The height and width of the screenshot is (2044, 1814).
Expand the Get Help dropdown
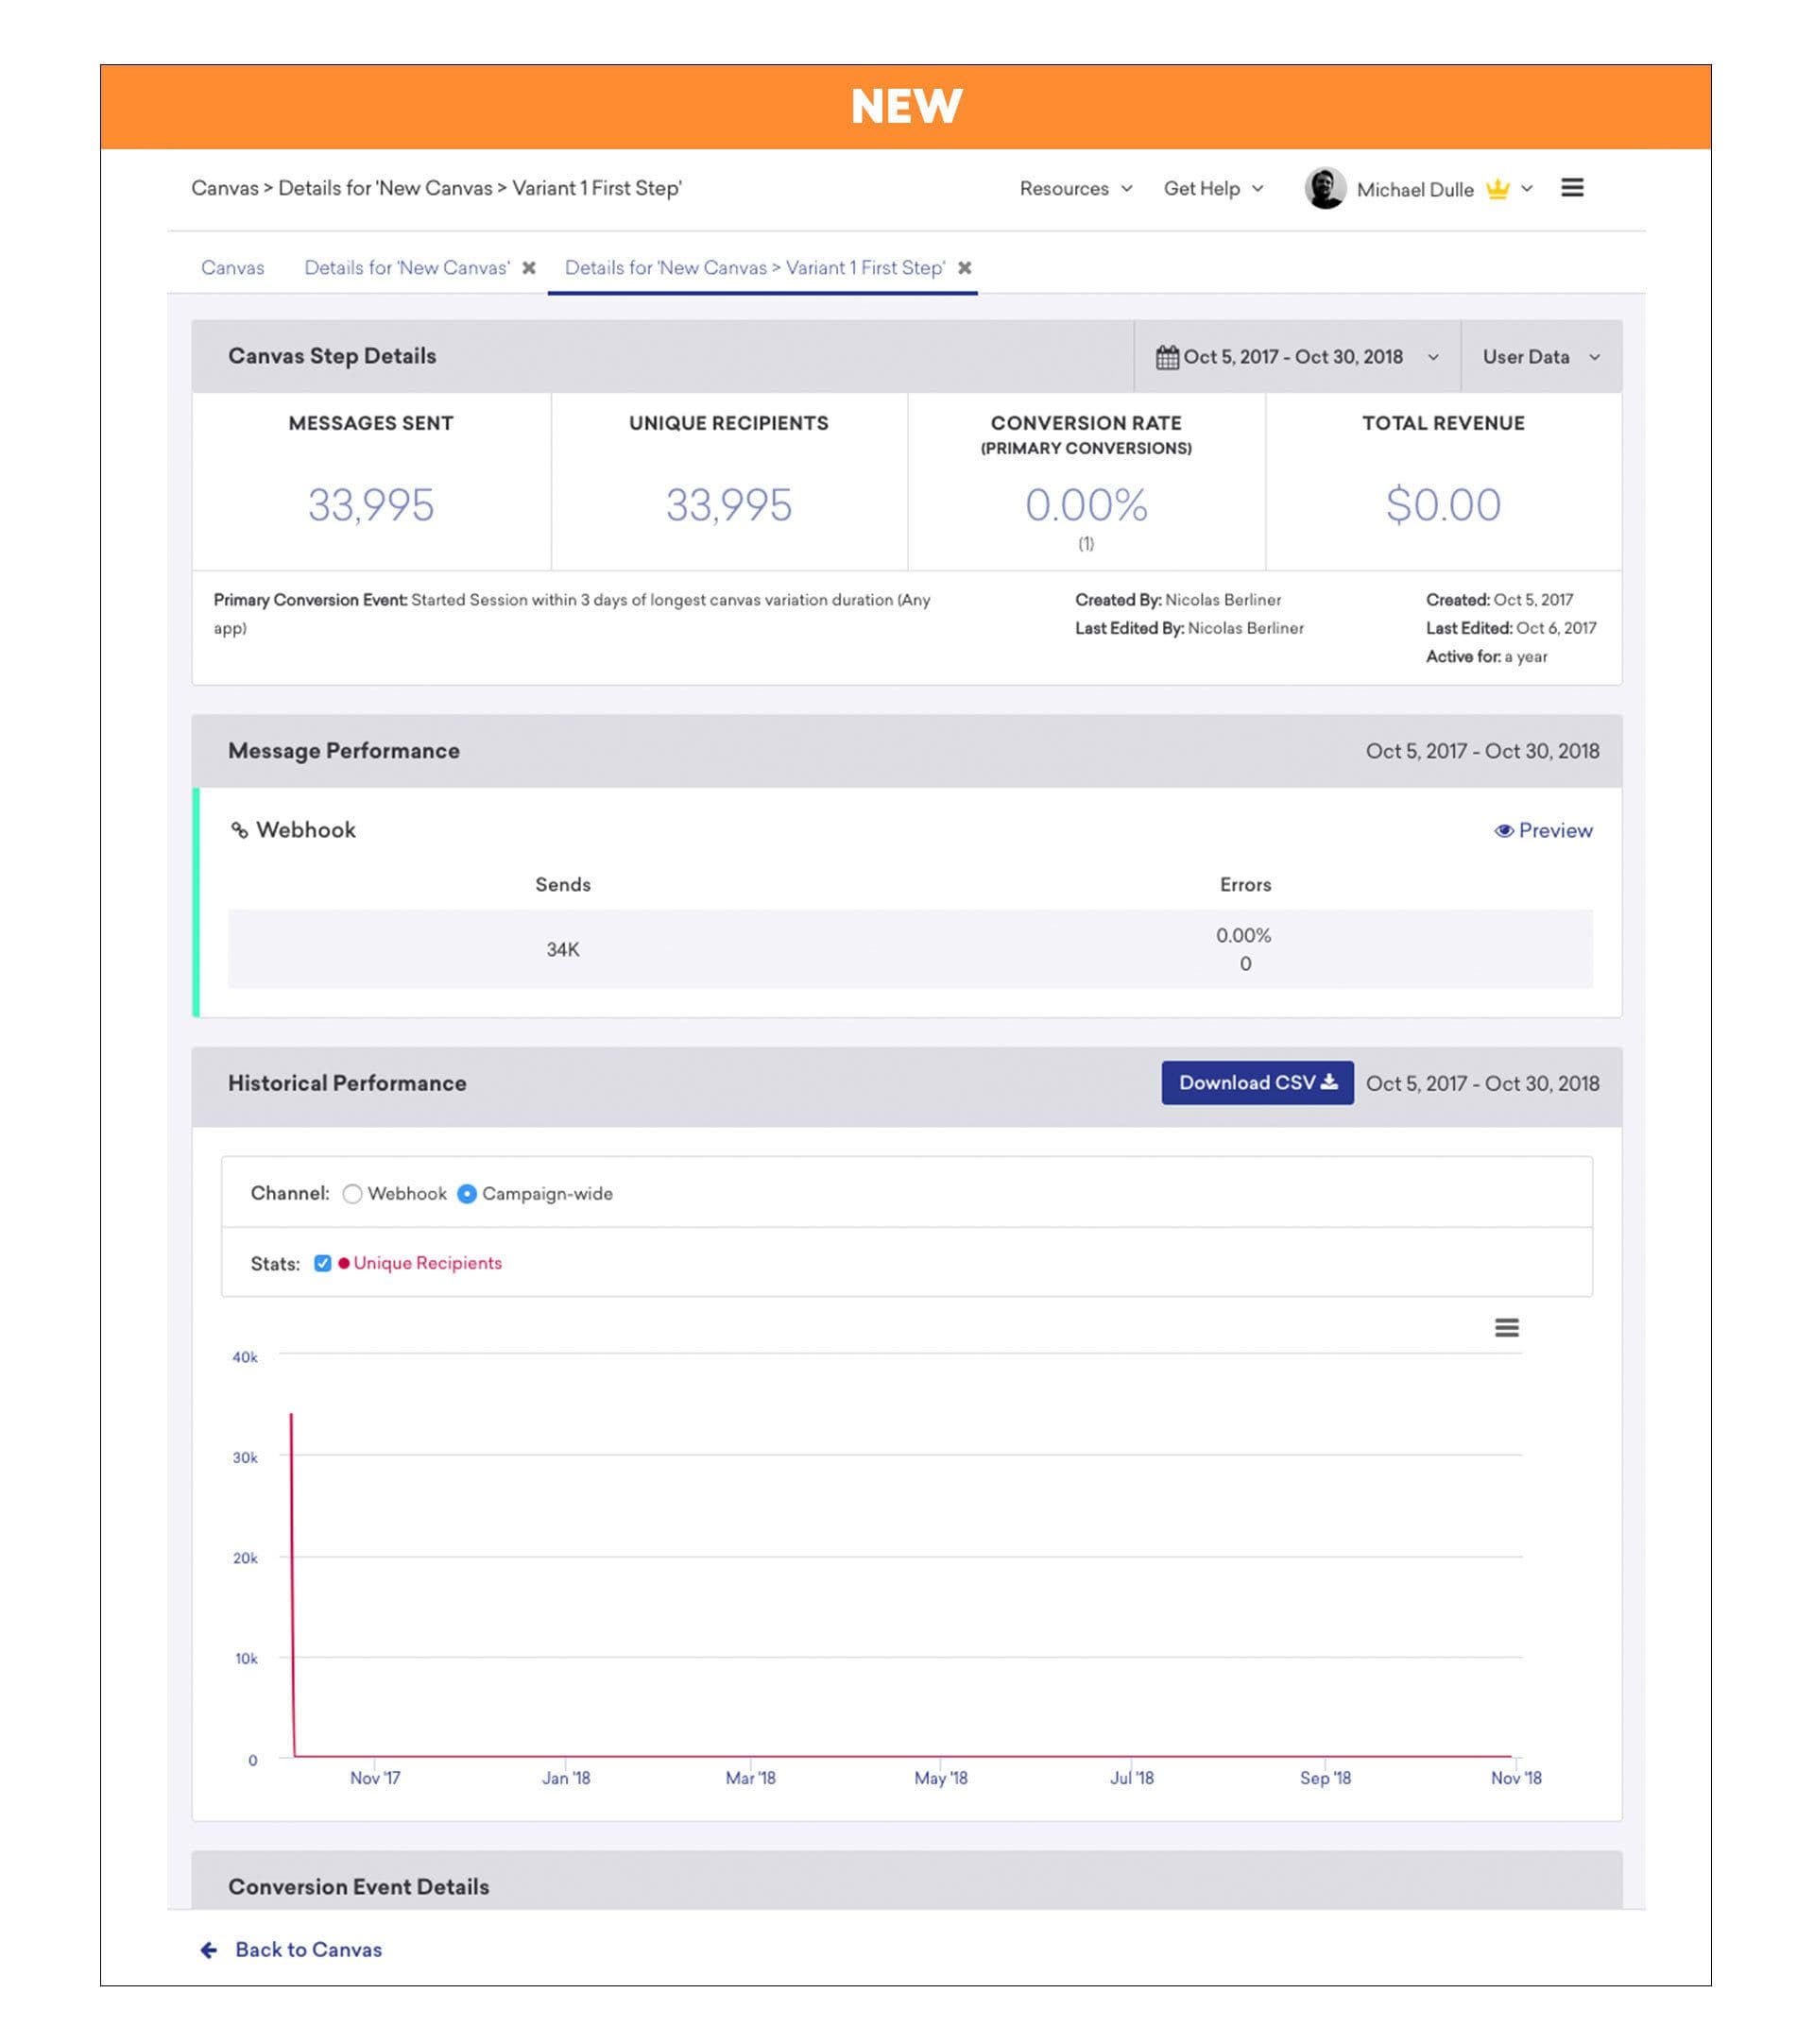click(1212, 189)
